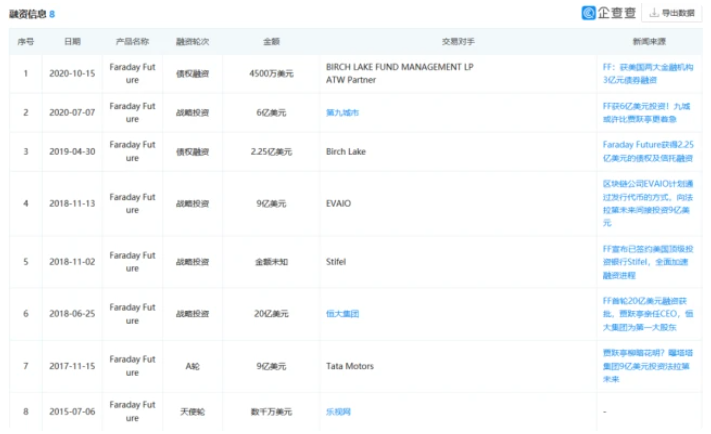Click the download icon in 导出数据 button
This screenshot has width=711, height=434.
click(x=653, y=14)
